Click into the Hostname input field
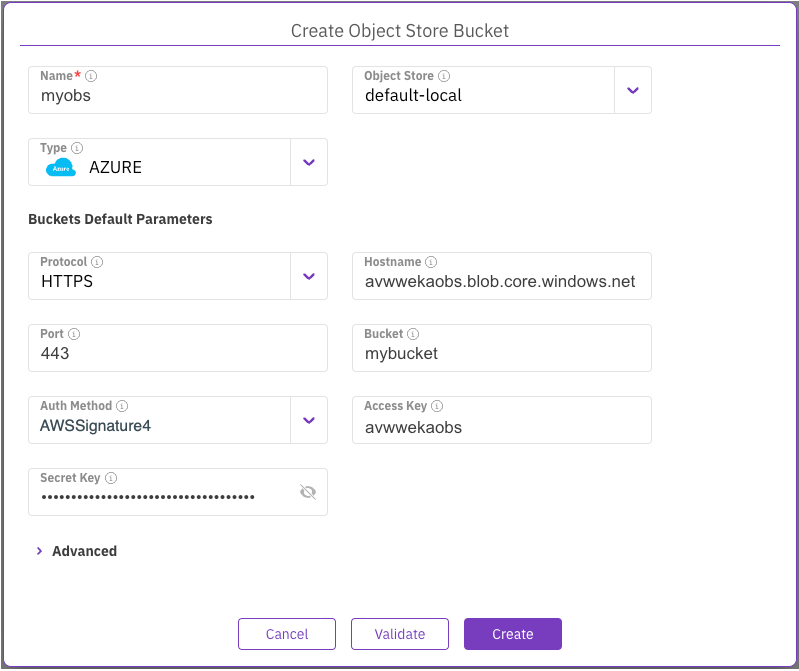The image size is (799, 671). [x=500, y=282]
